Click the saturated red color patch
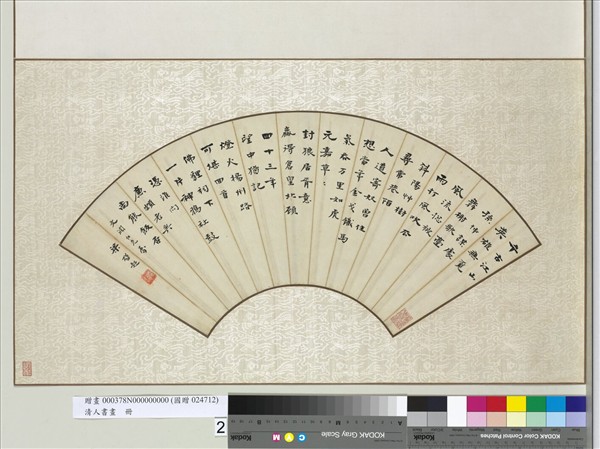This screenshot has width=600, height=449. tap(496, 404)
